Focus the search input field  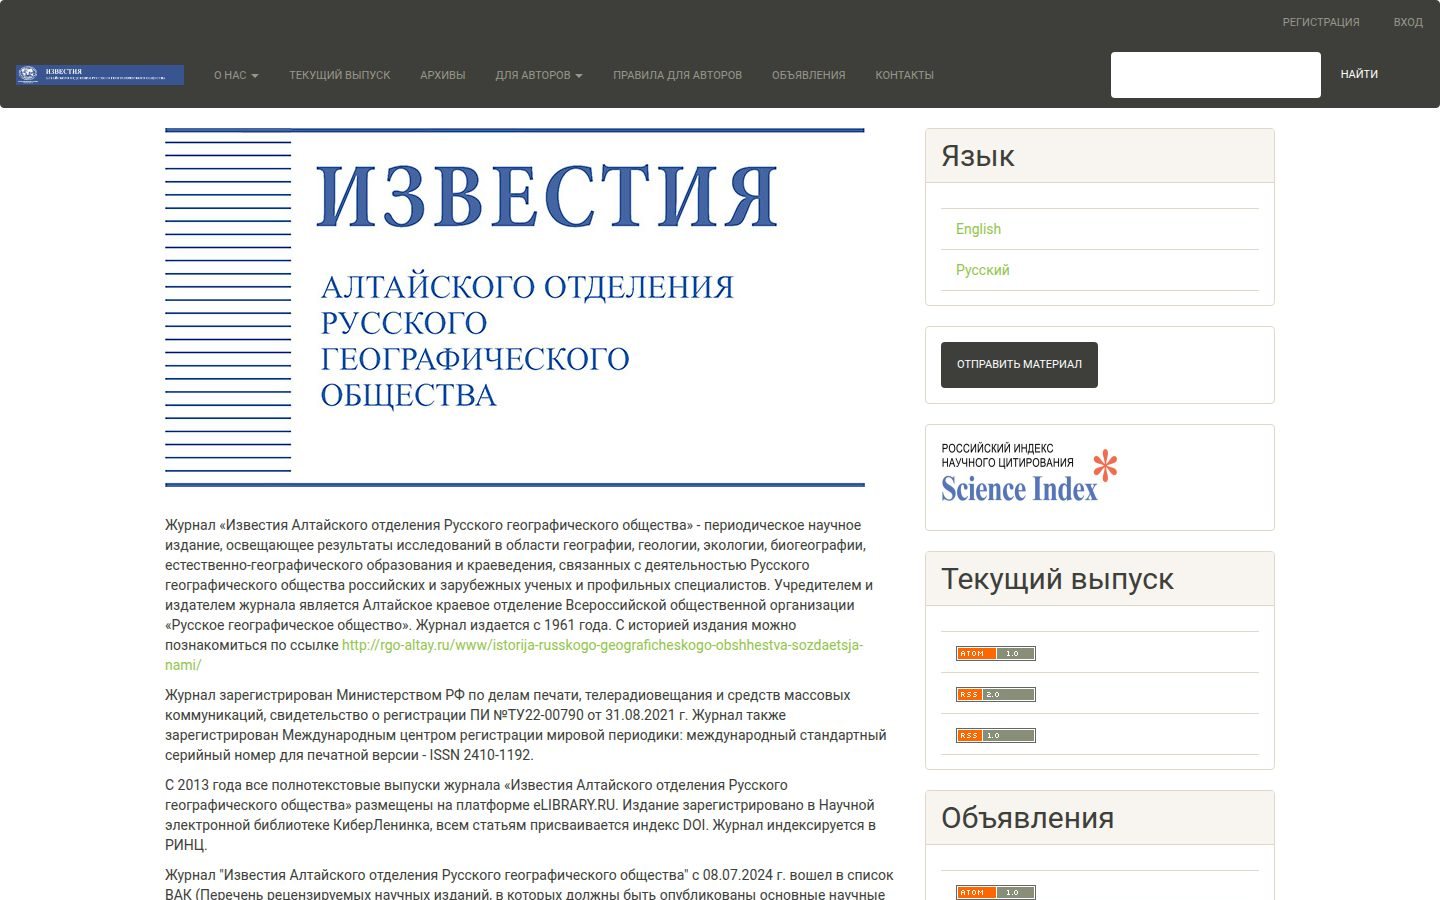(1216, 75)
